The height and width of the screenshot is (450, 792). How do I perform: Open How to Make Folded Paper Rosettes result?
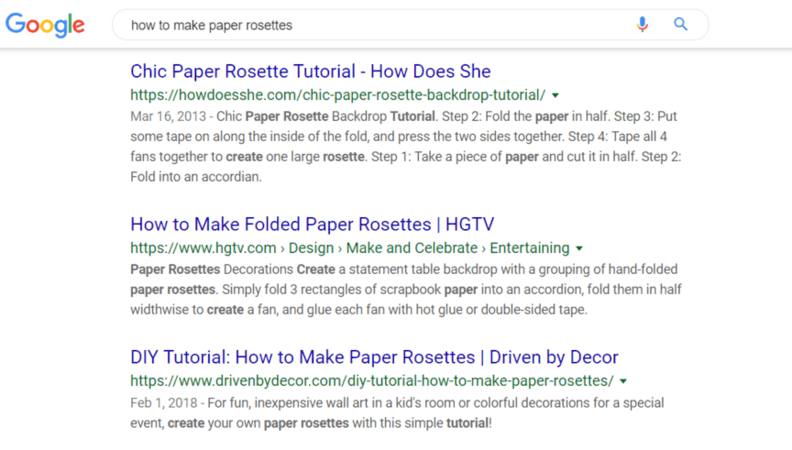pos(312,224)
